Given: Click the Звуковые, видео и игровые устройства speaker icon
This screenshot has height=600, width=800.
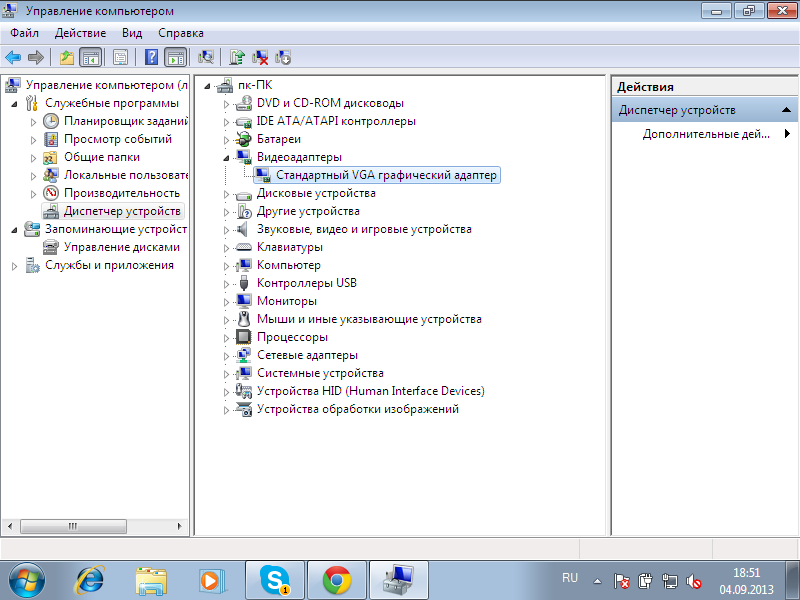Looking at the screenshot, I should point(244,229).
